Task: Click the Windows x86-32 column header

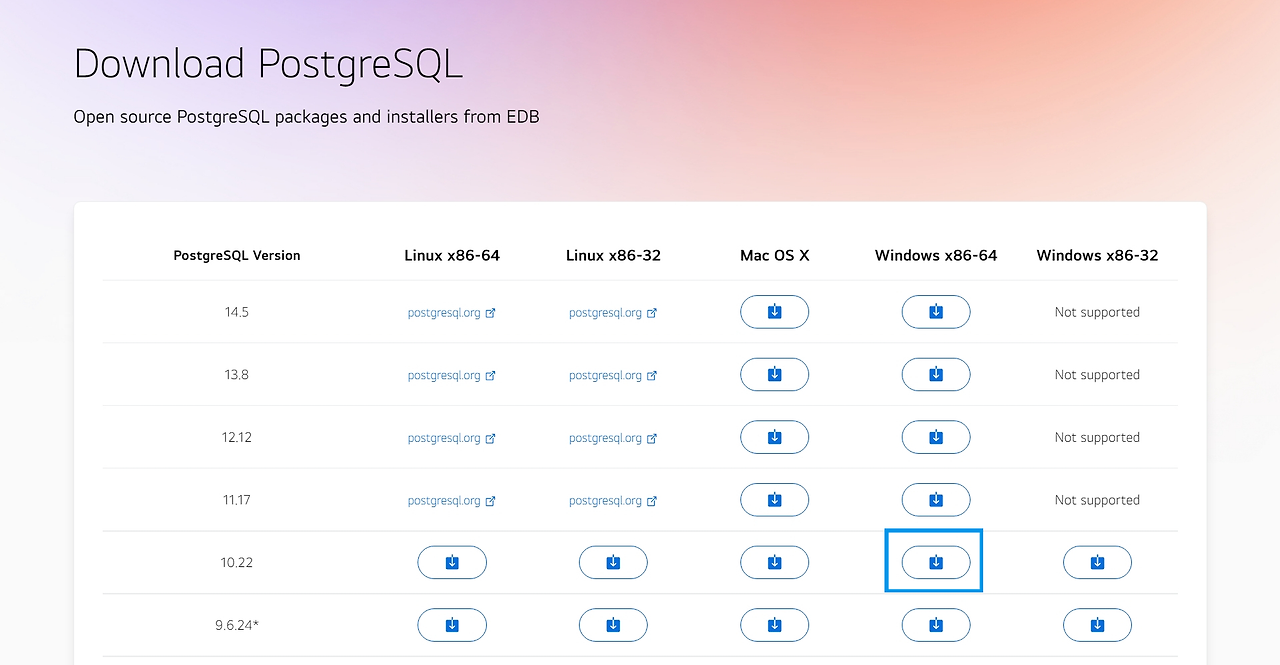Action: (x=1097, y=255)
